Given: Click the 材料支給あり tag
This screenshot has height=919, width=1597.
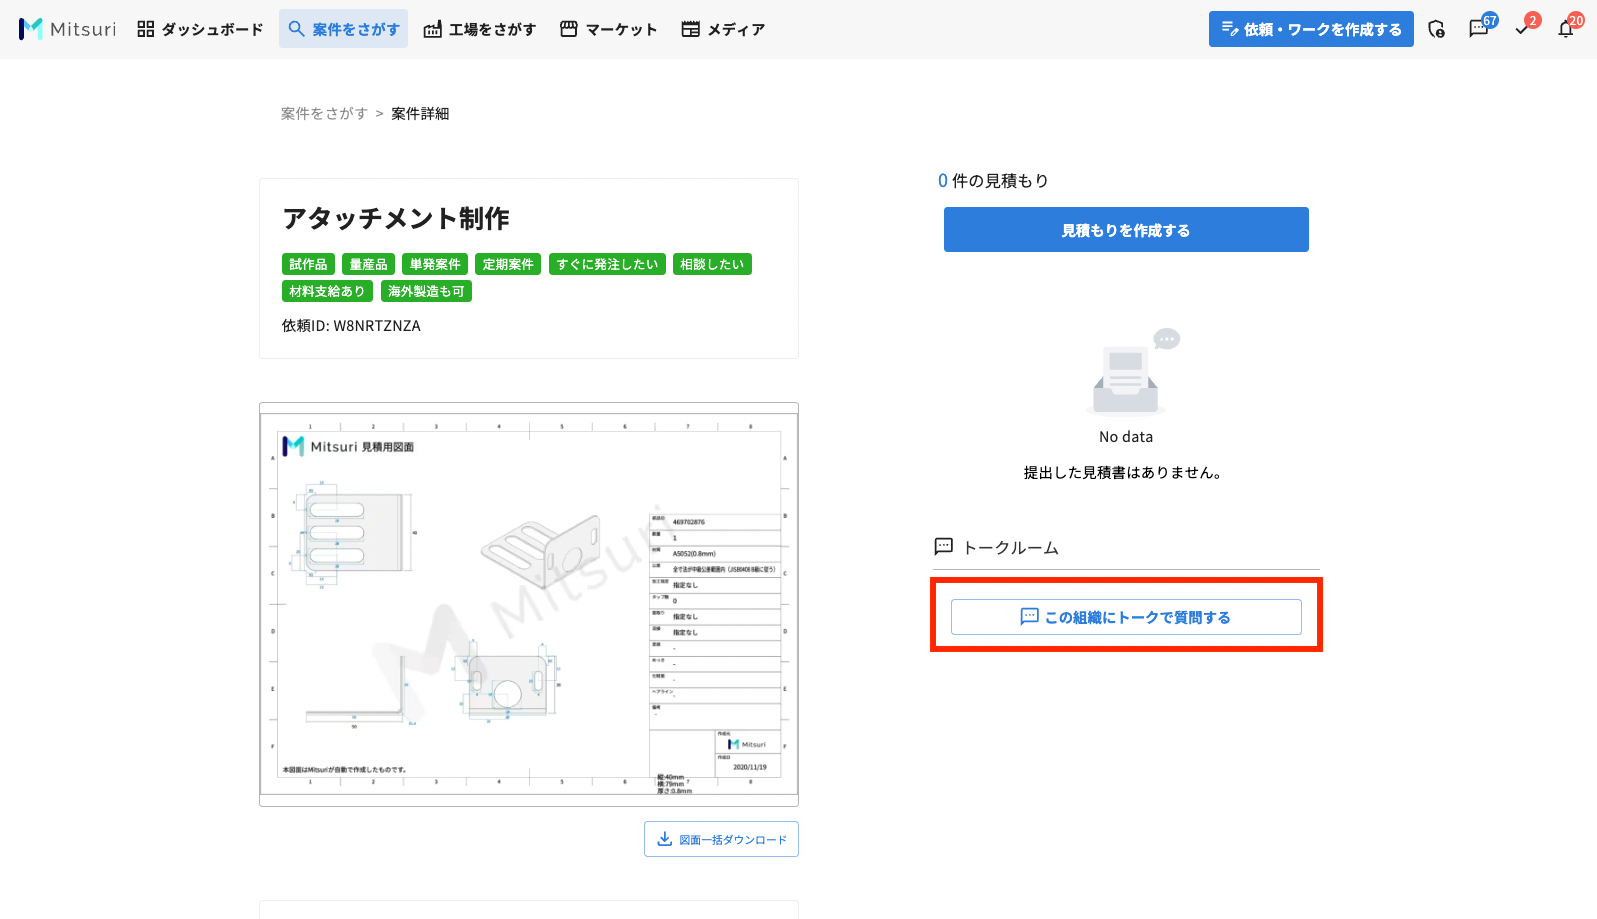Looking at the screenshot, I should point(327,291).
